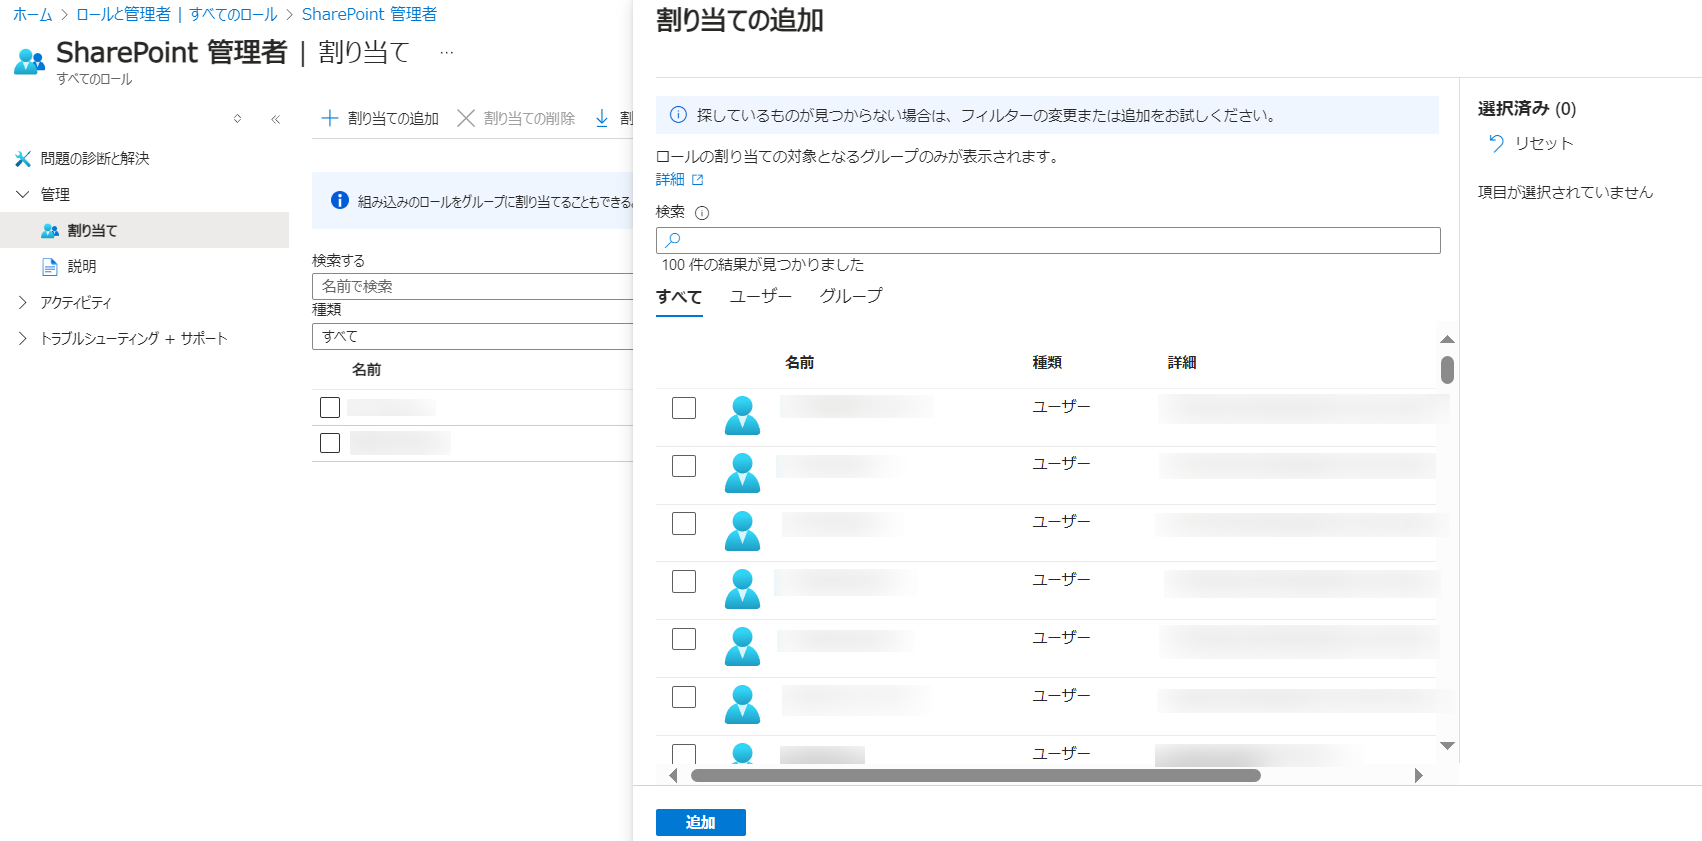This screenshot has width=1702, height=841.
Task: Click the download arrow icon in toolbar
Action: [x=602, y=118]
